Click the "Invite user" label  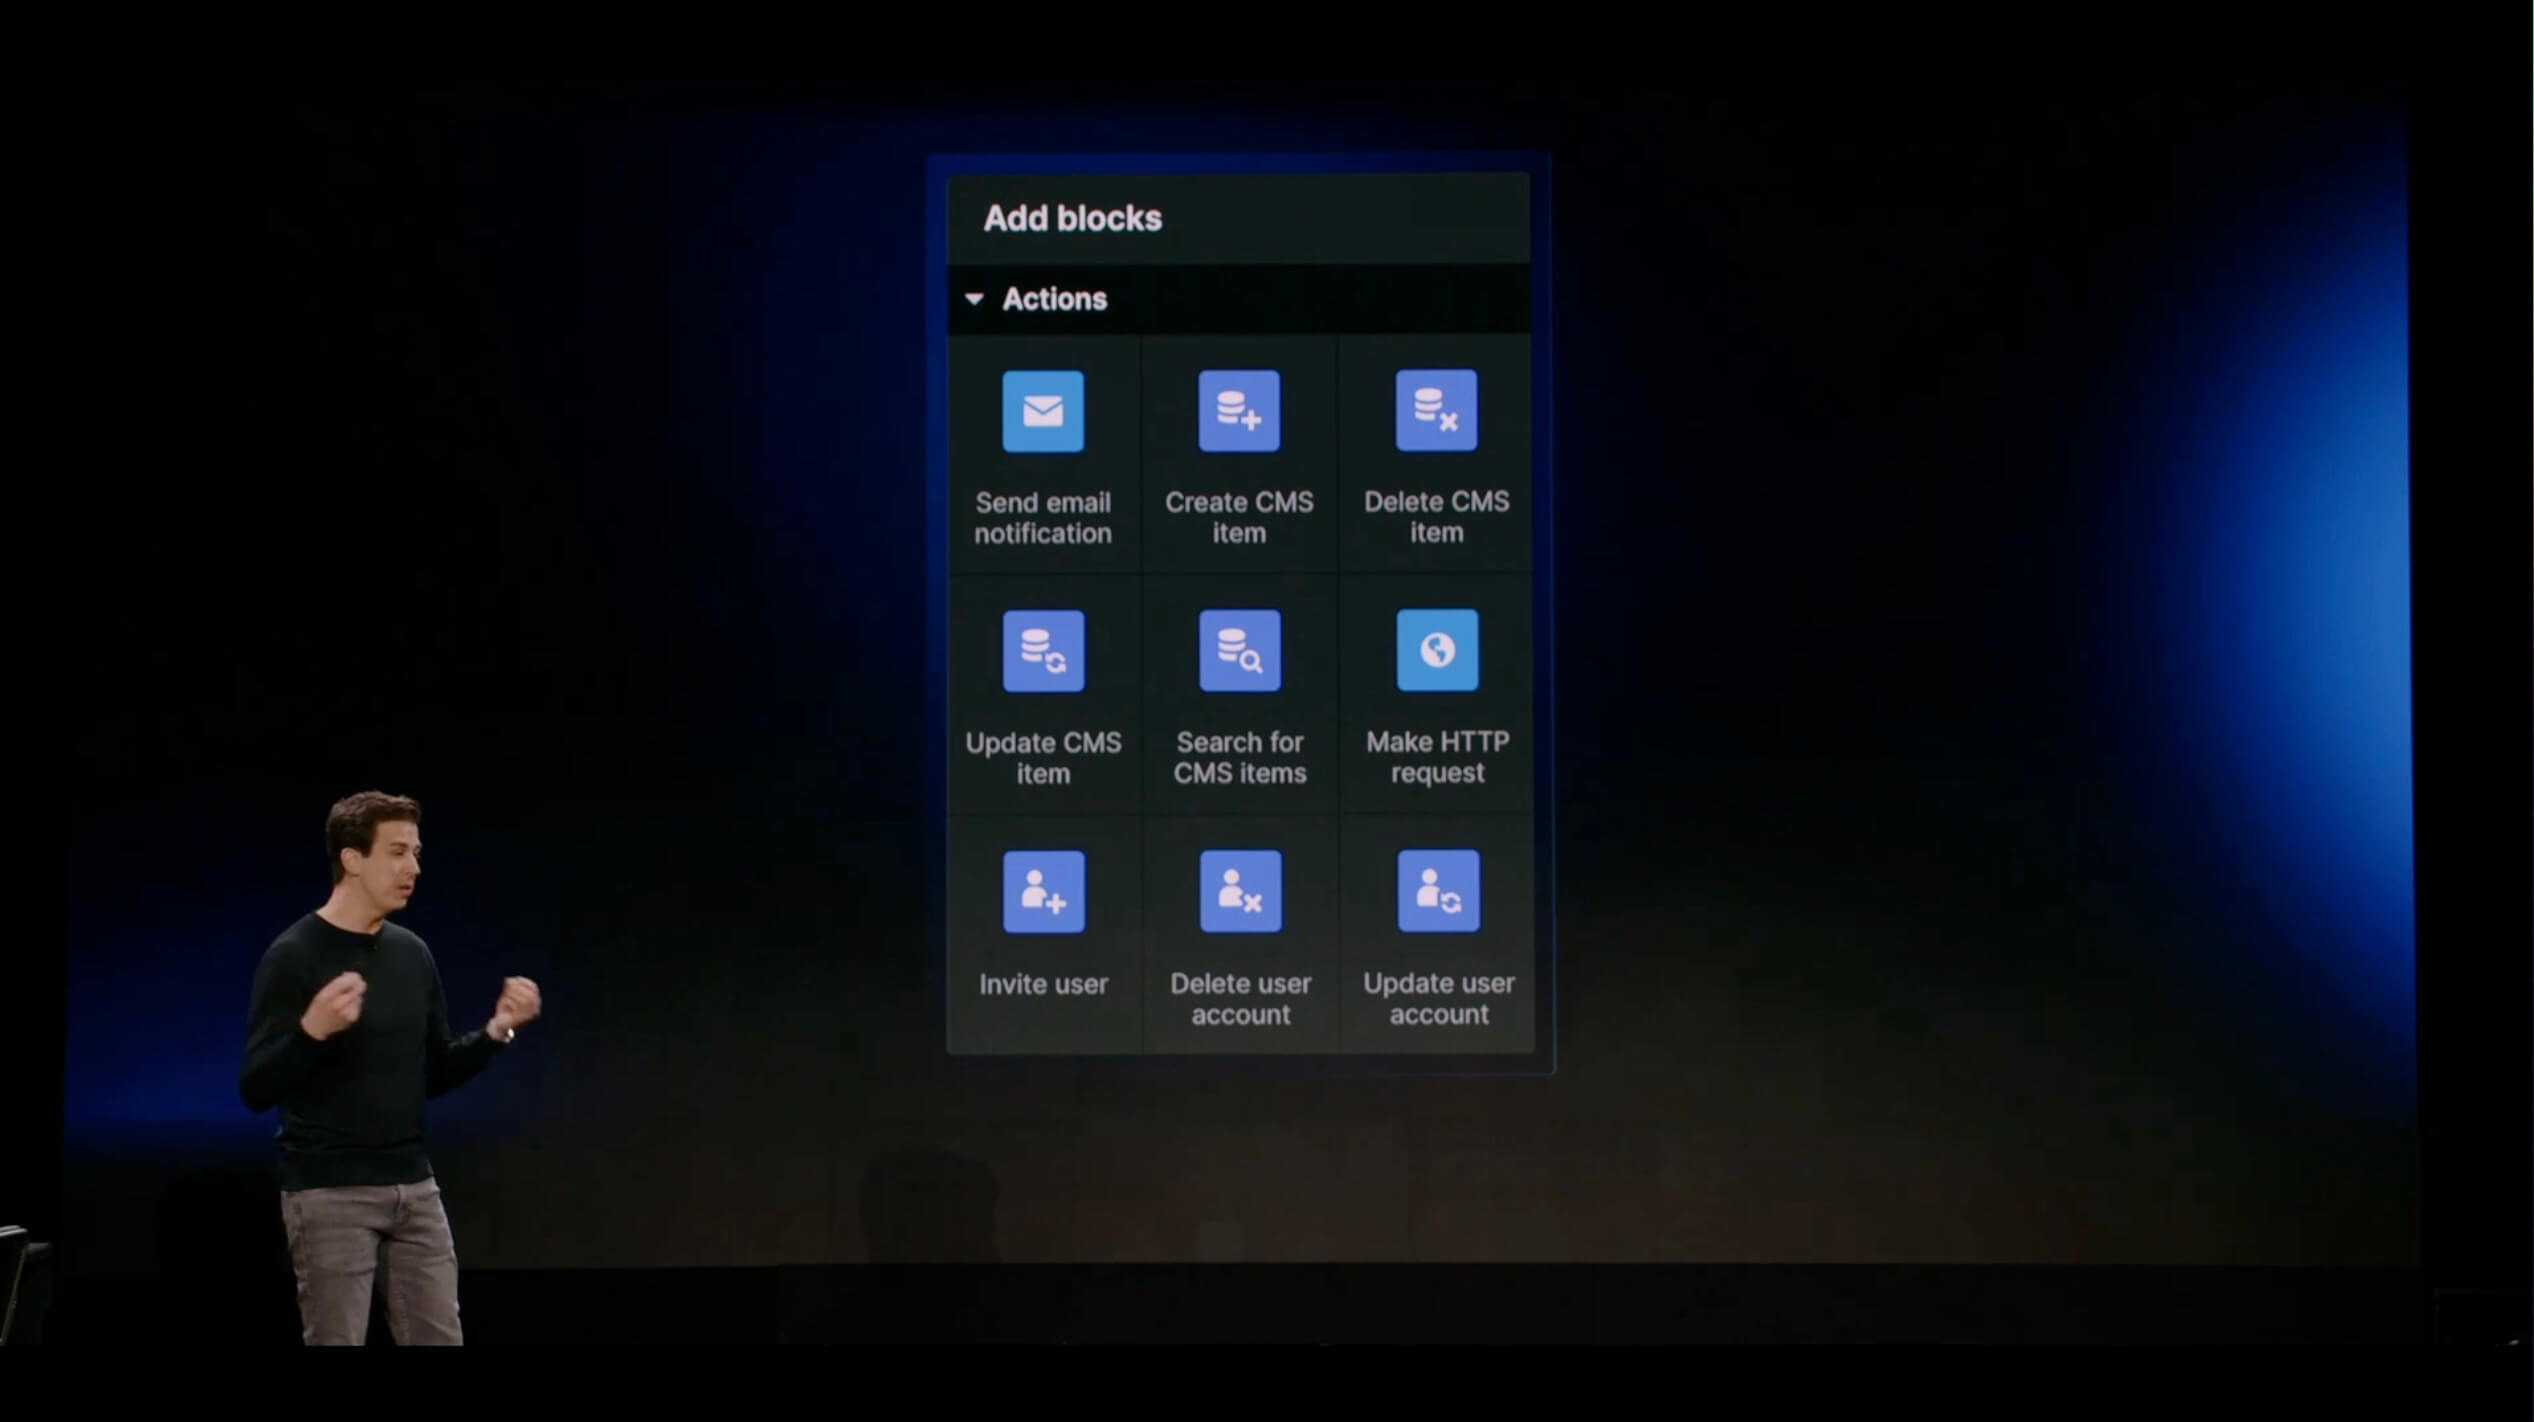1044,984
